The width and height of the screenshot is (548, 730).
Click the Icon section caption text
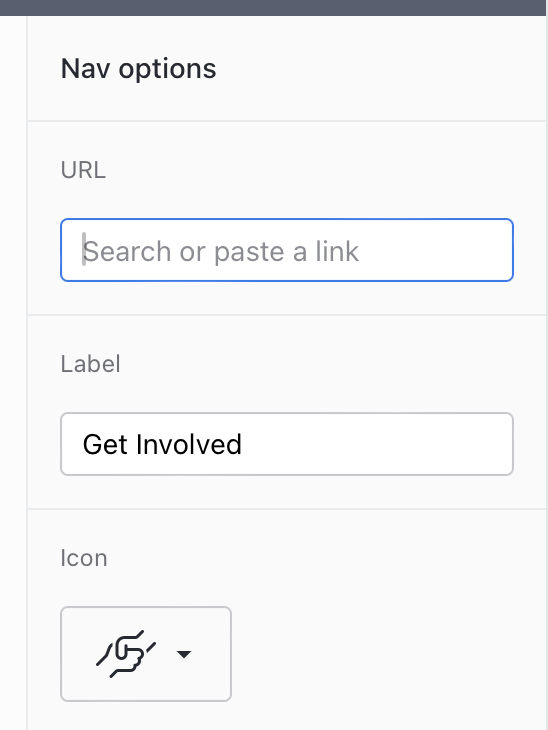coord(84,558)
